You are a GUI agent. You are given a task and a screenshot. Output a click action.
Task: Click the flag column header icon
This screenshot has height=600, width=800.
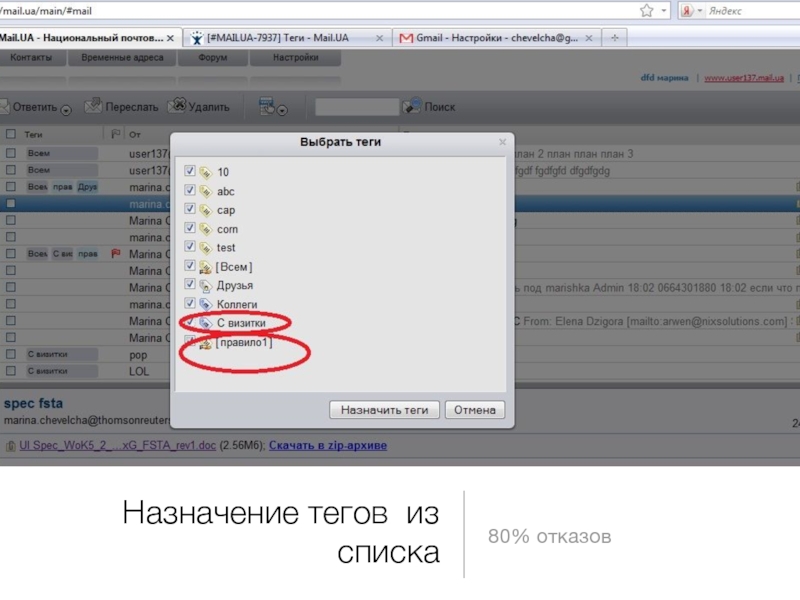tap(115, 134)
